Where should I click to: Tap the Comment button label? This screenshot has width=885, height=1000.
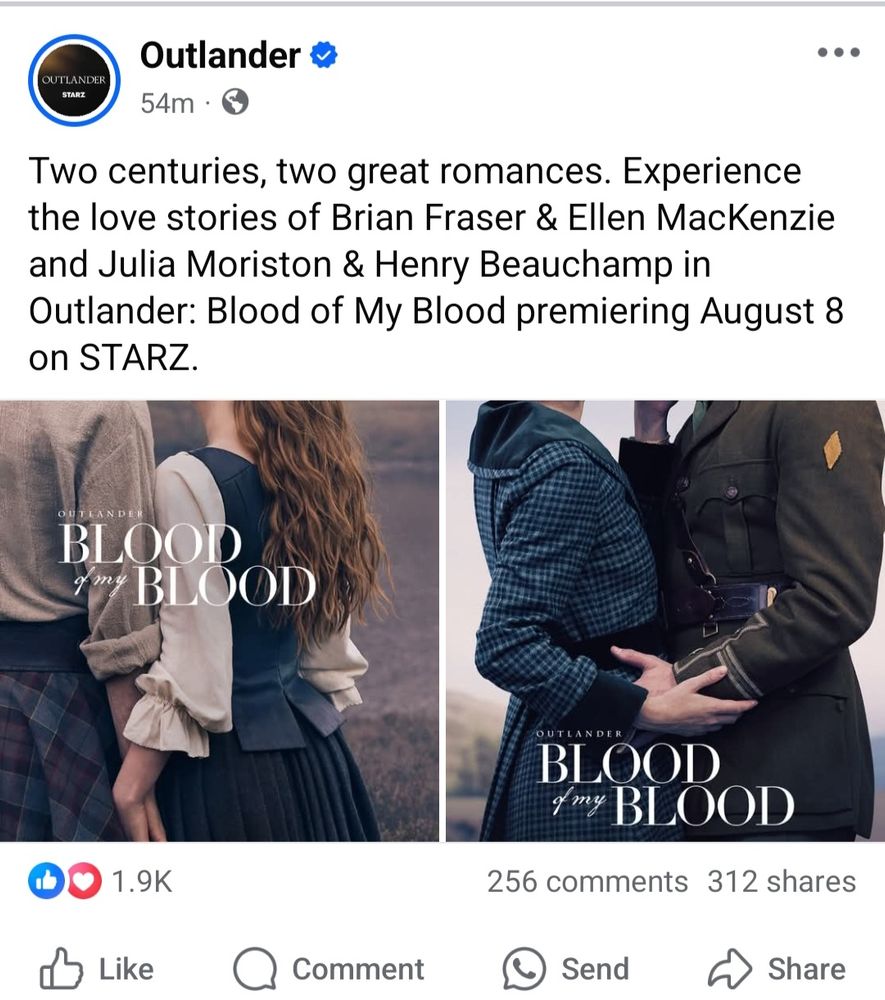point(358,969)
